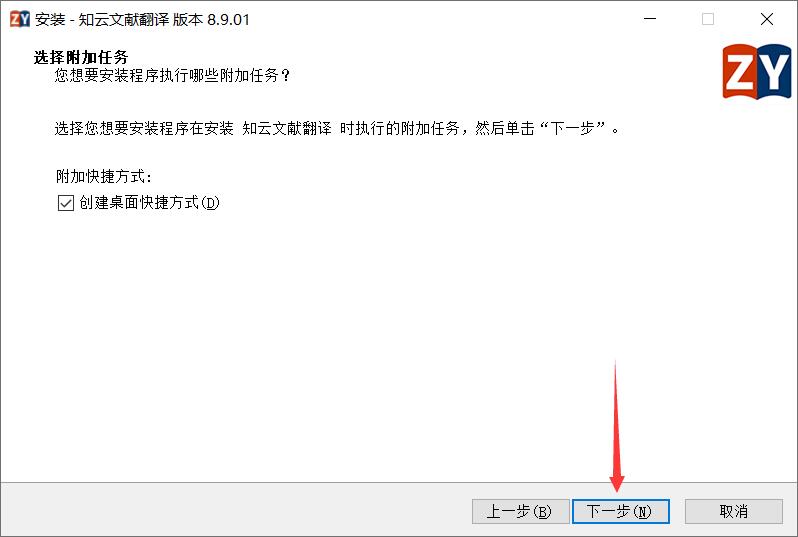Minimize the installer window

coord(650,19)
